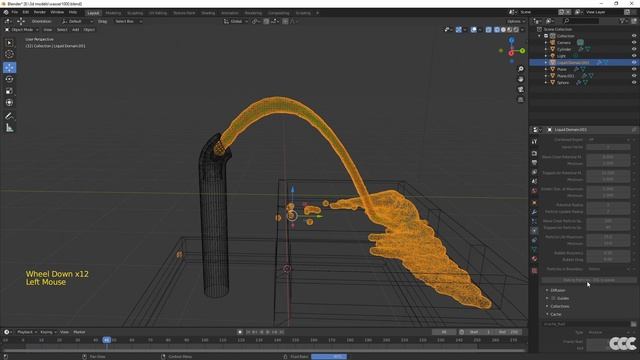640x360 pixels.
Task: Activate the Move tool
Action: 9,67
